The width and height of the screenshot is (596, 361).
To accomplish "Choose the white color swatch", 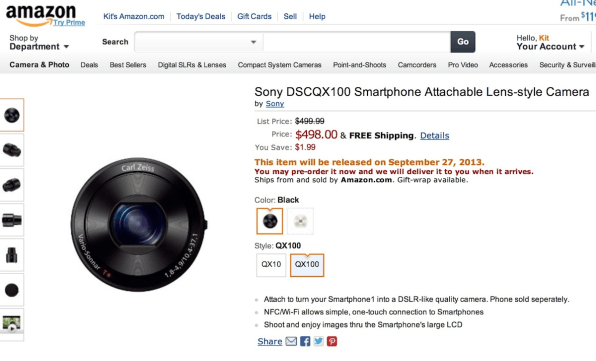I will click(300, 221).
